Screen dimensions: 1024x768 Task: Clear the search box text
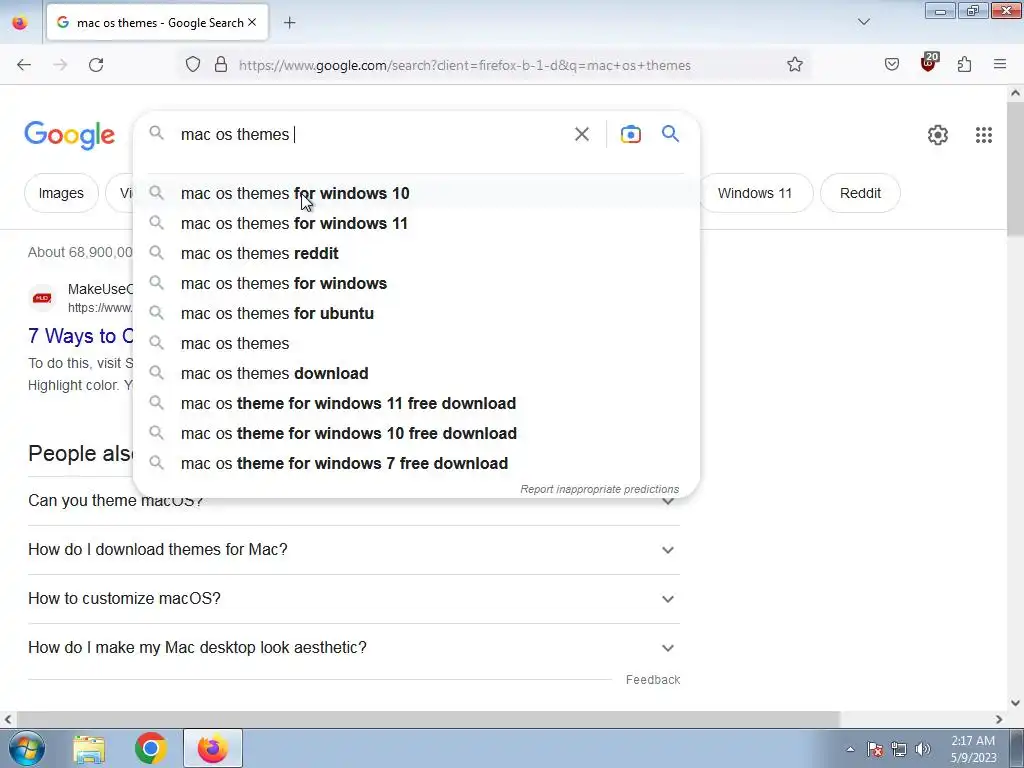point(581,135)
